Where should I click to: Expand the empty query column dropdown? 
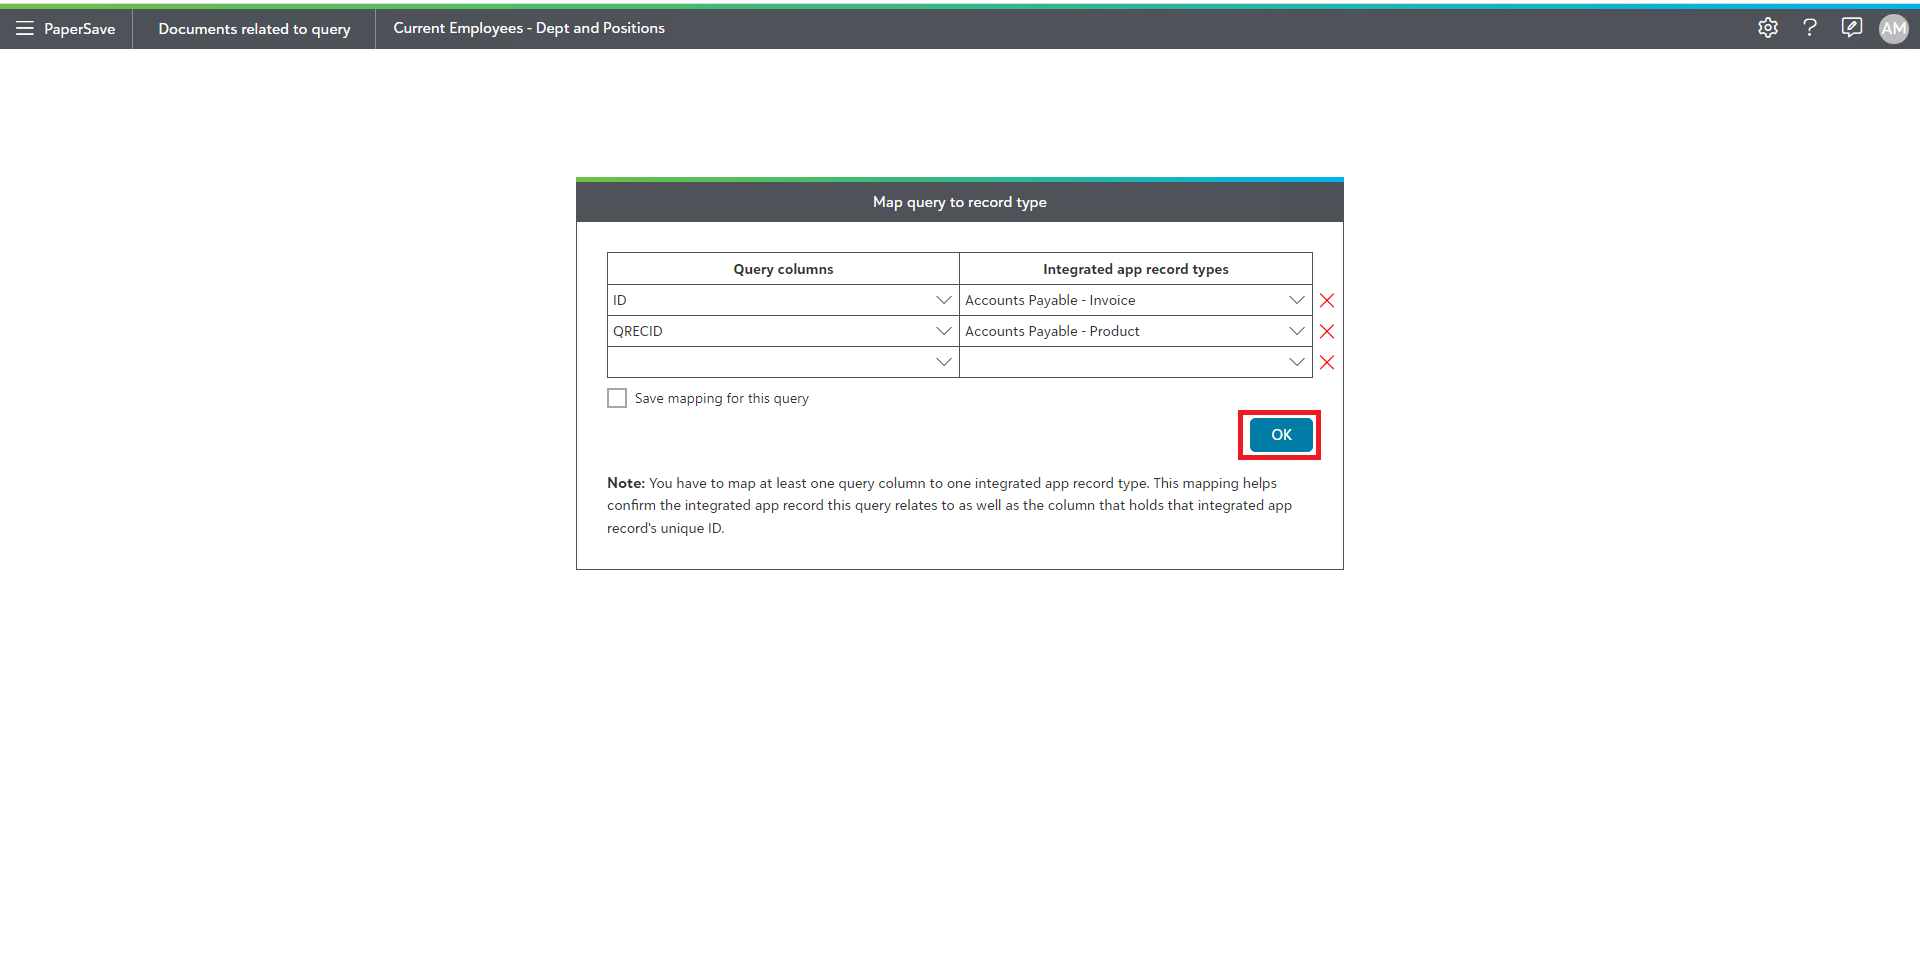point(943,363)
